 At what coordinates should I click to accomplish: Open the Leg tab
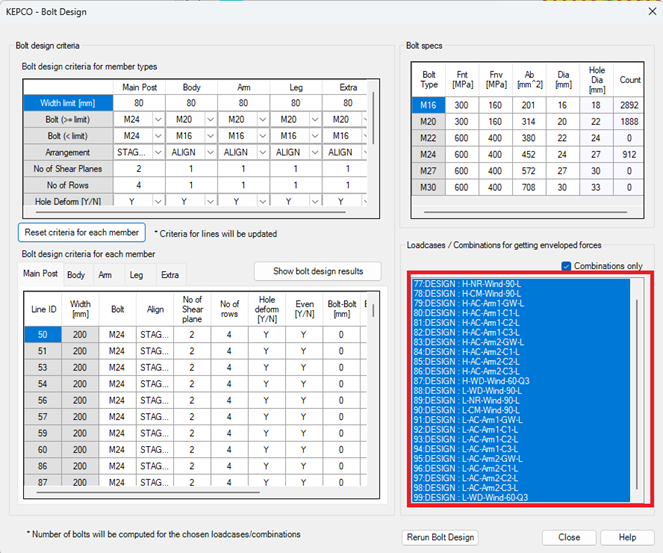(x=135, y=275)
